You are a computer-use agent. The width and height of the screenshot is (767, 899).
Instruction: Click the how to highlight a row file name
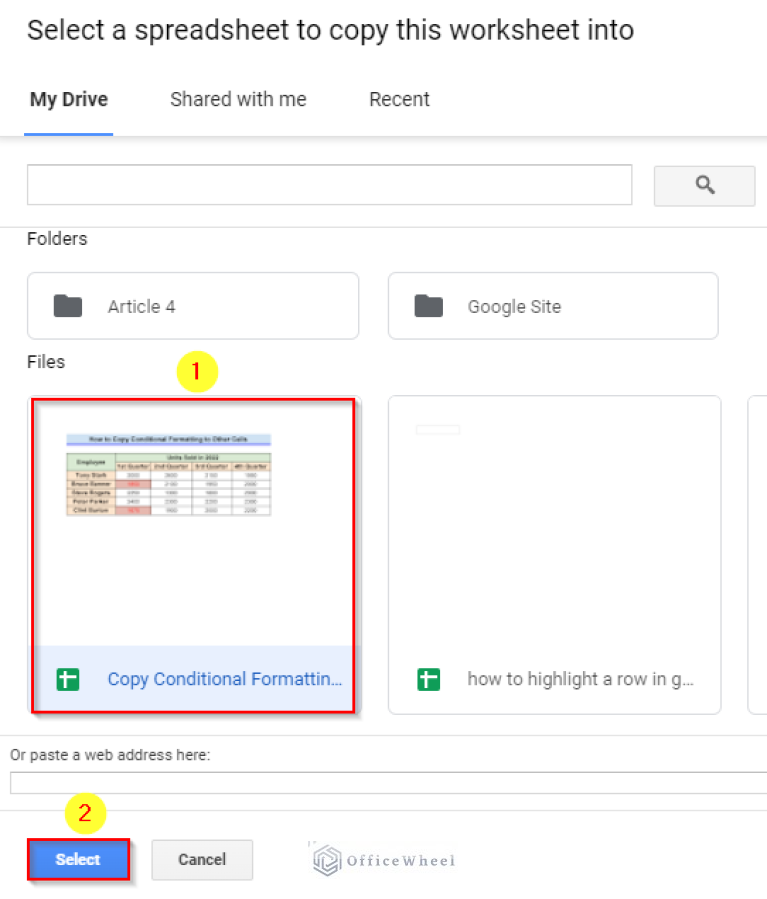coord(580,680)
